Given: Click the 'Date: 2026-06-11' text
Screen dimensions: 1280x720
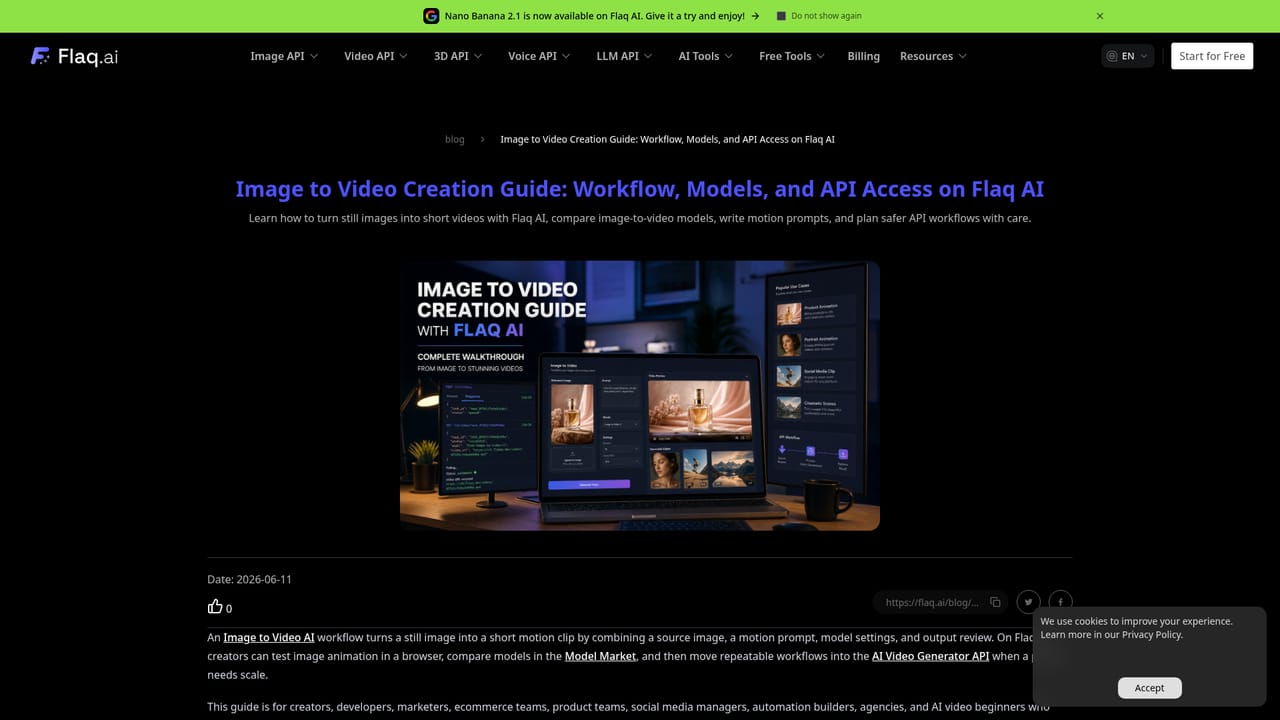Looking at the screenshot, I should [249, 579].
